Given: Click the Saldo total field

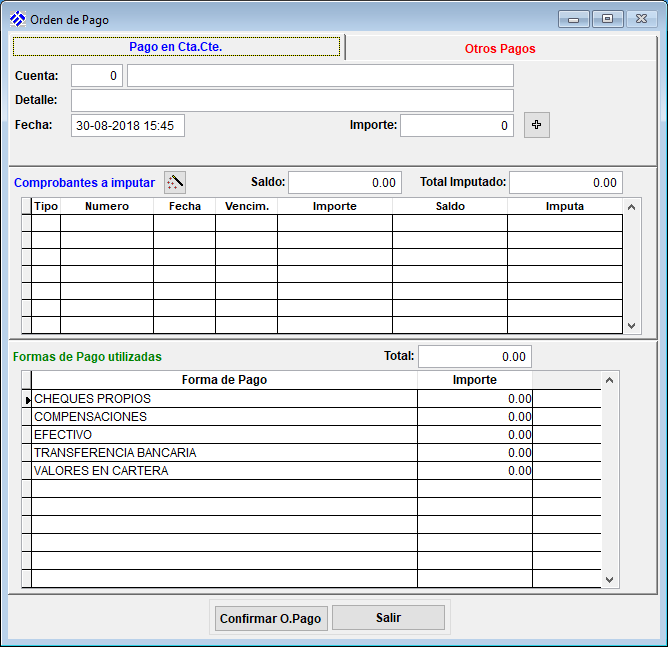Looking at the screenshot, I should 344,182.
